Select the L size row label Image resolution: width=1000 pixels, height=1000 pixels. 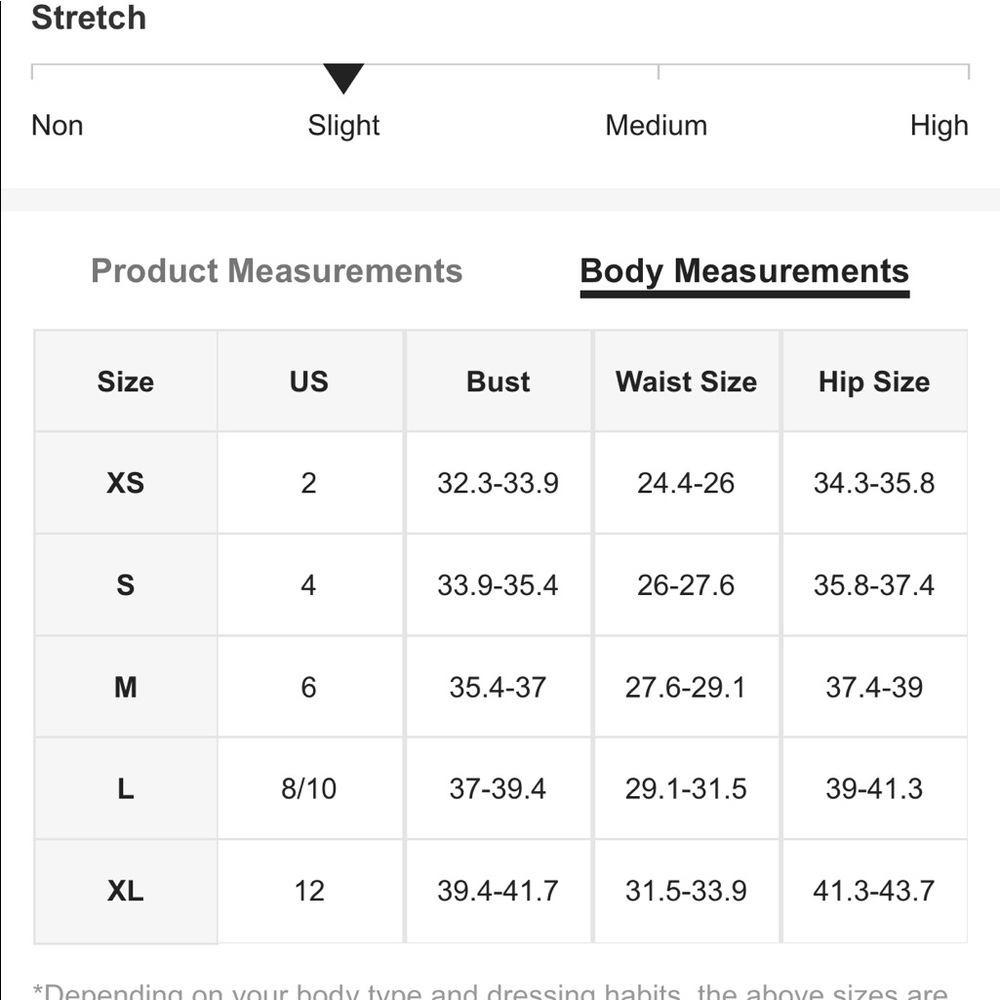[126, 789]
